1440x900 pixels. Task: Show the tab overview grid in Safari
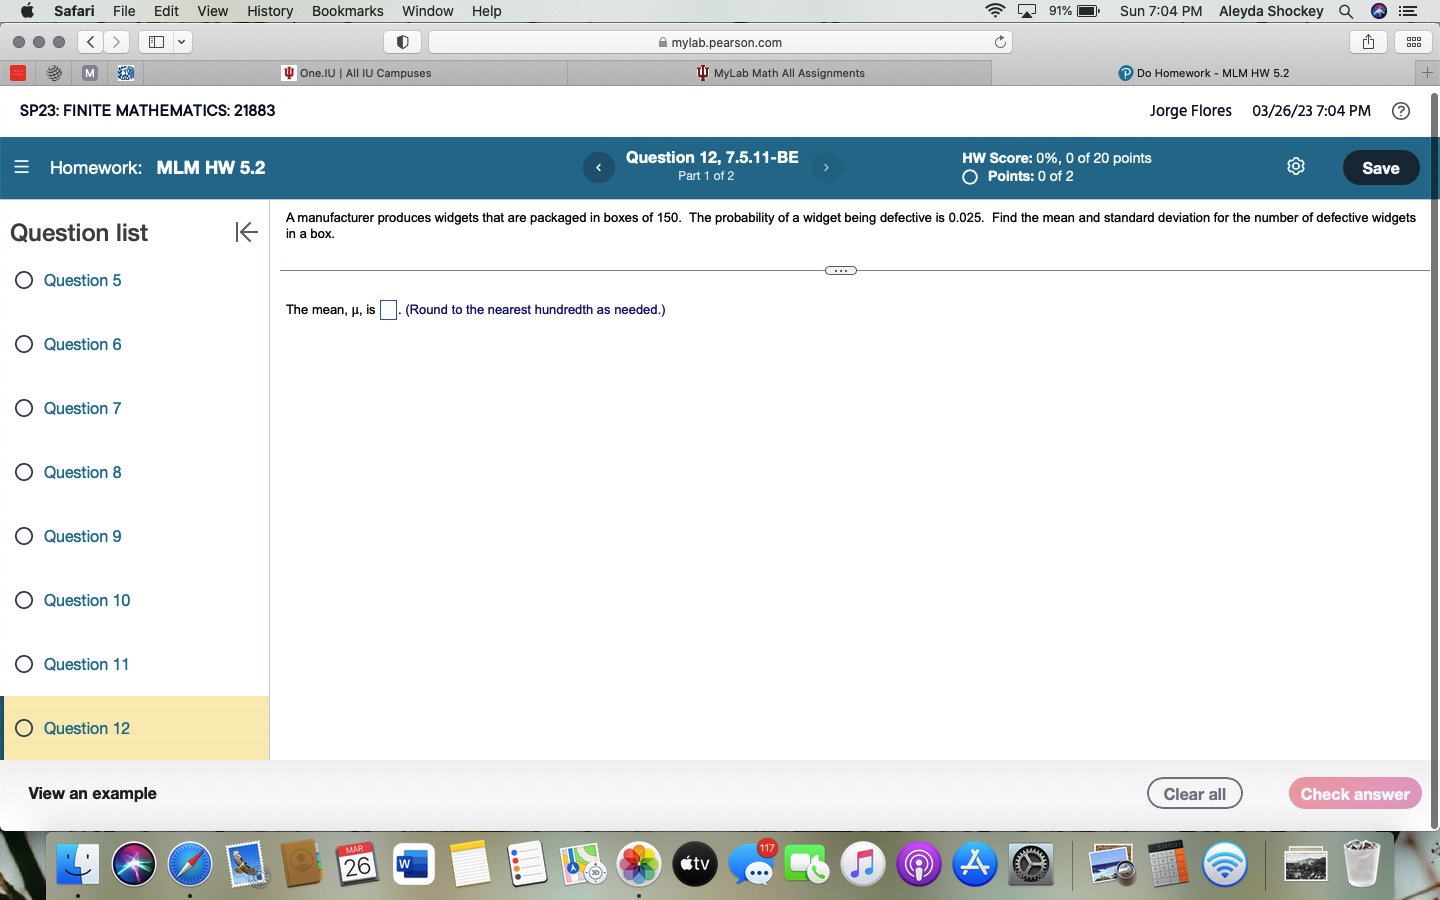point(1414,42)
